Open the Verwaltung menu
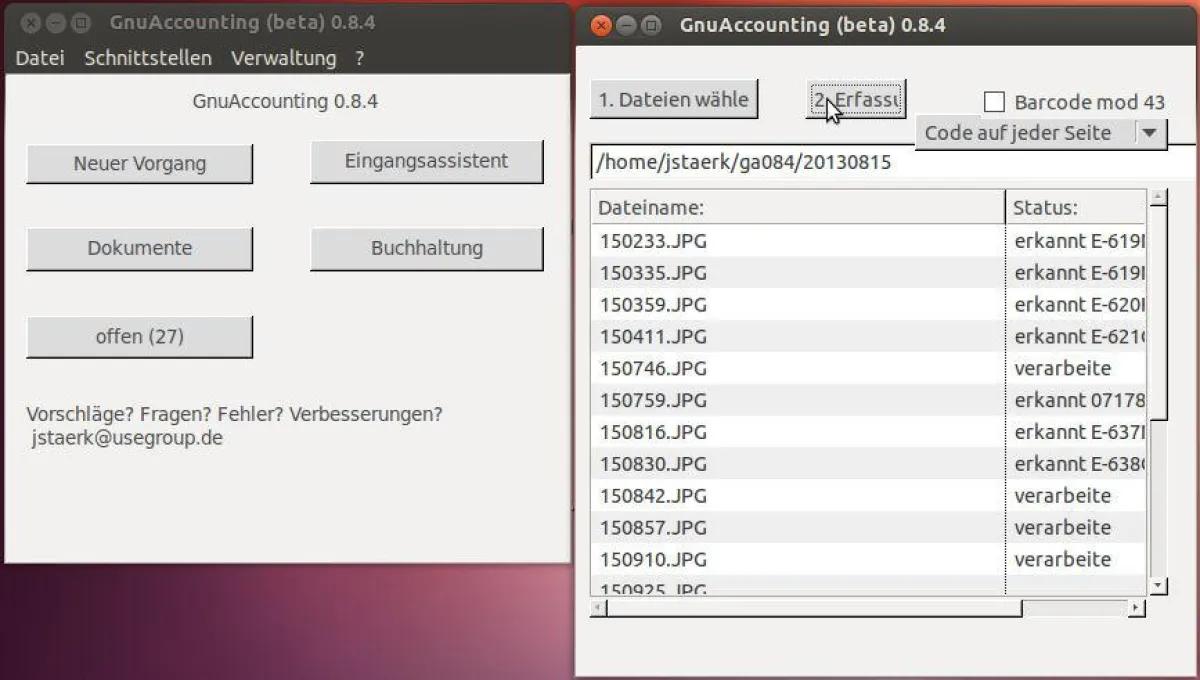Viewport: 1200px width, 680px height. click(283, 58)
